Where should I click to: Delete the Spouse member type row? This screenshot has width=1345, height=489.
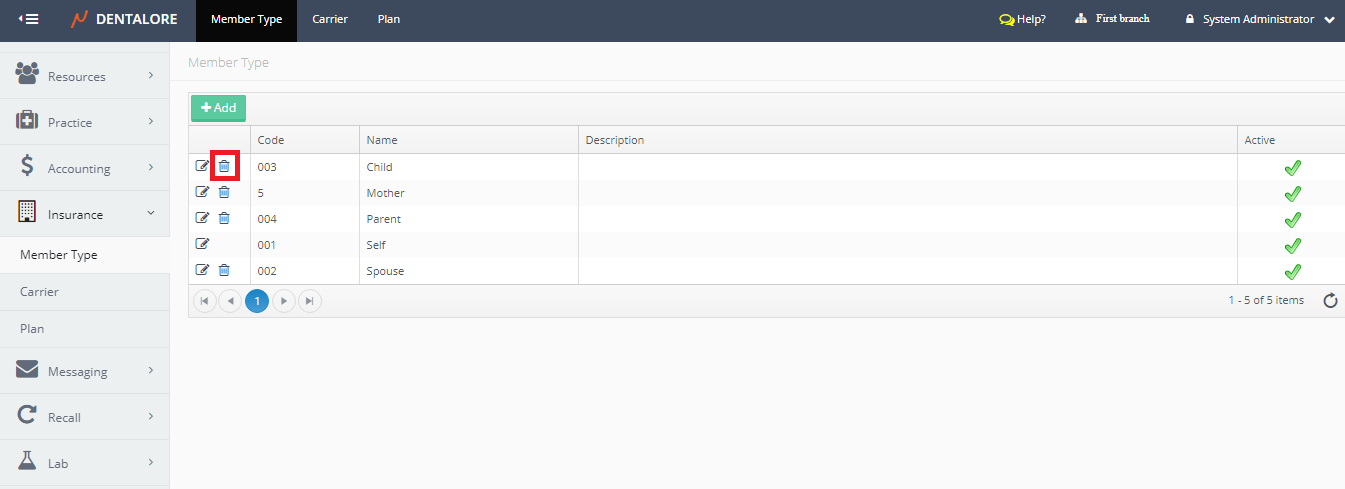[224, 270]
